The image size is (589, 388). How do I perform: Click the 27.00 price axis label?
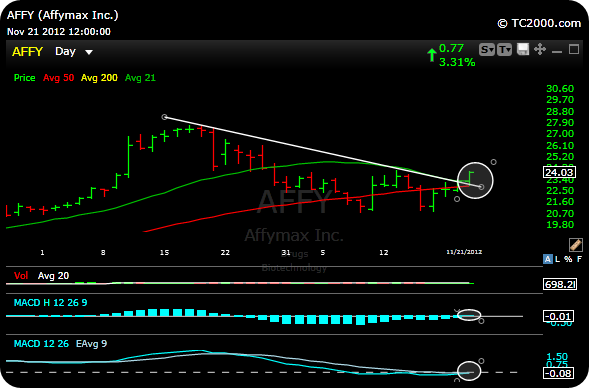(x=560, y=134)
